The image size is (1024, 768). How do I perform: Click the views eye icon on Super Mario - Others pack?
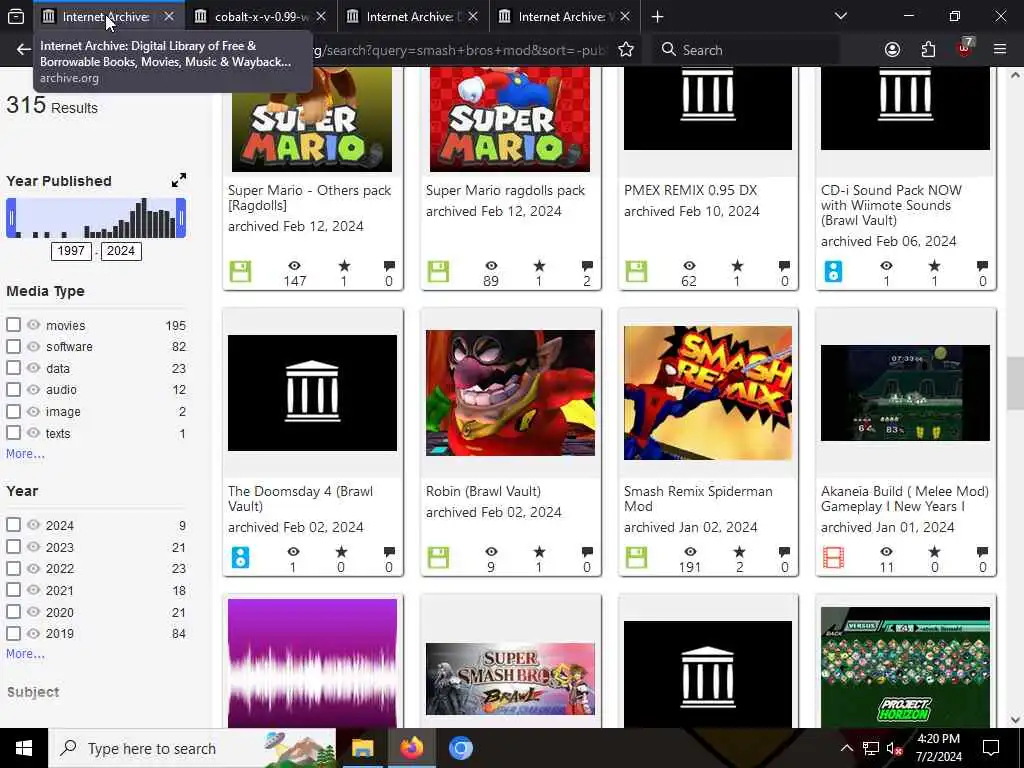295,265
